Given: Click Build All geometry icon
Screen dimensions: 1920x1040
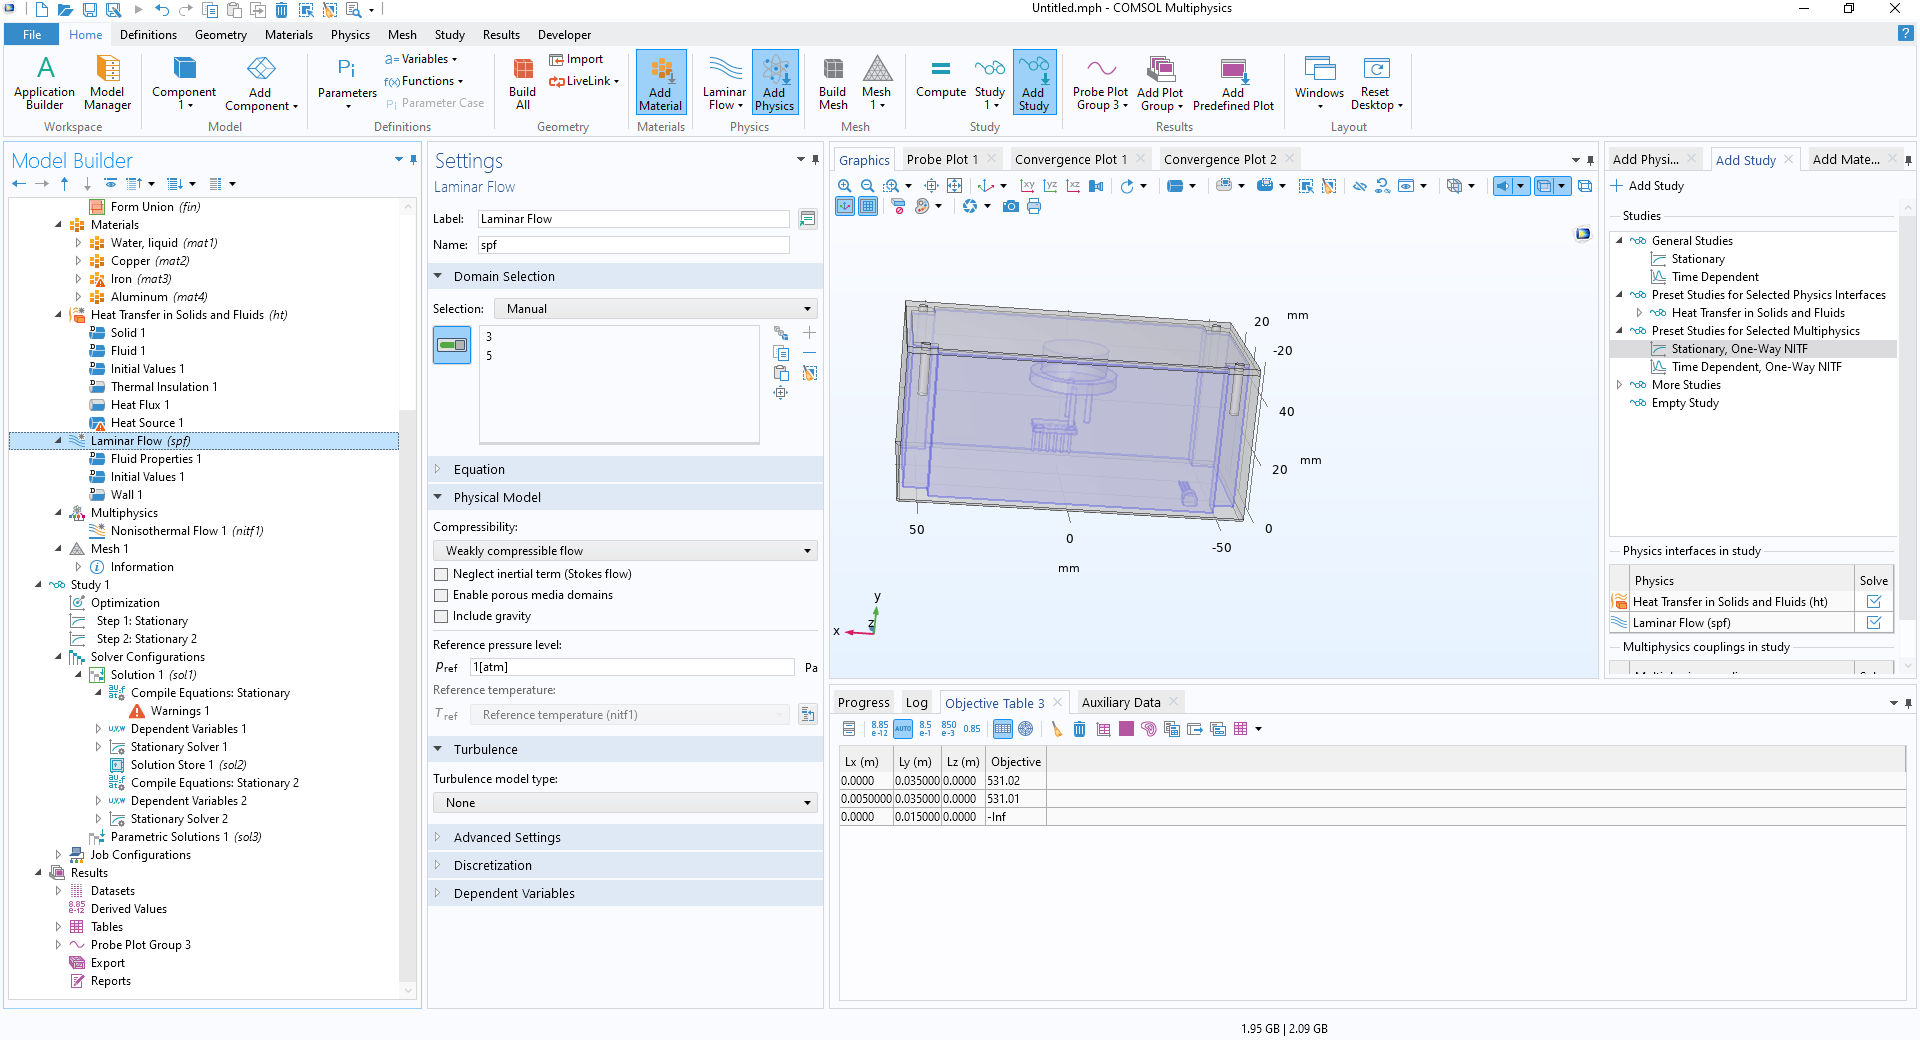Looking at the screenshot, I should pos(522,82).
